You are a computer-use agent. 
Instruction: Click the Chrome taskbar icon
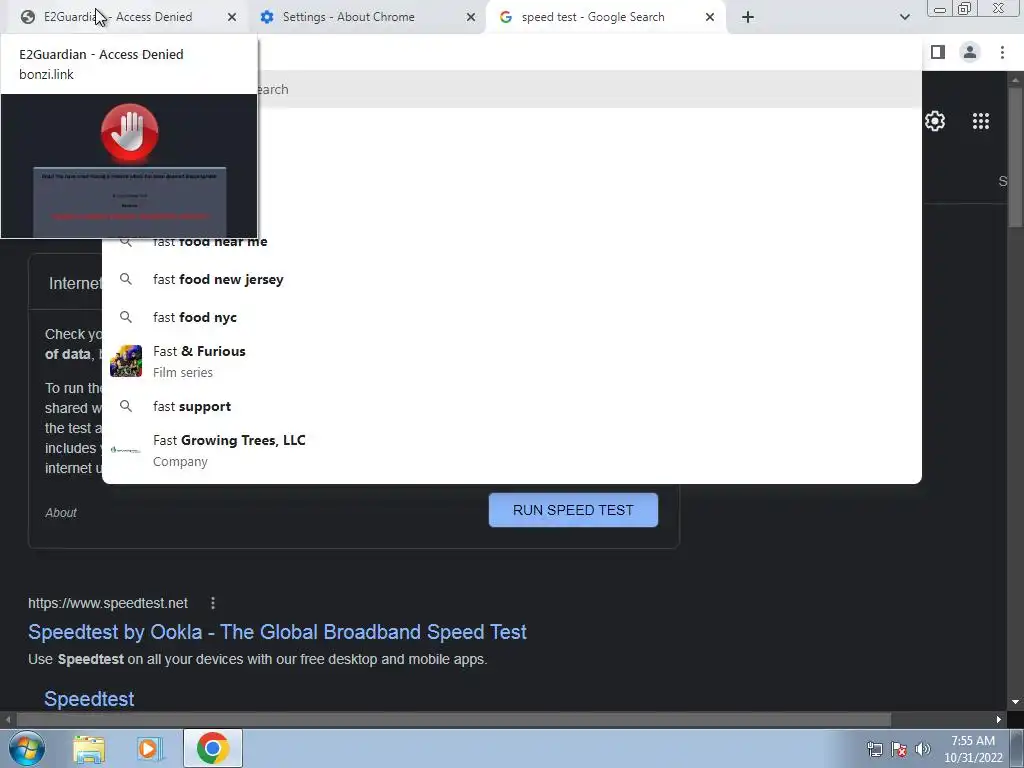coord(212,748)
